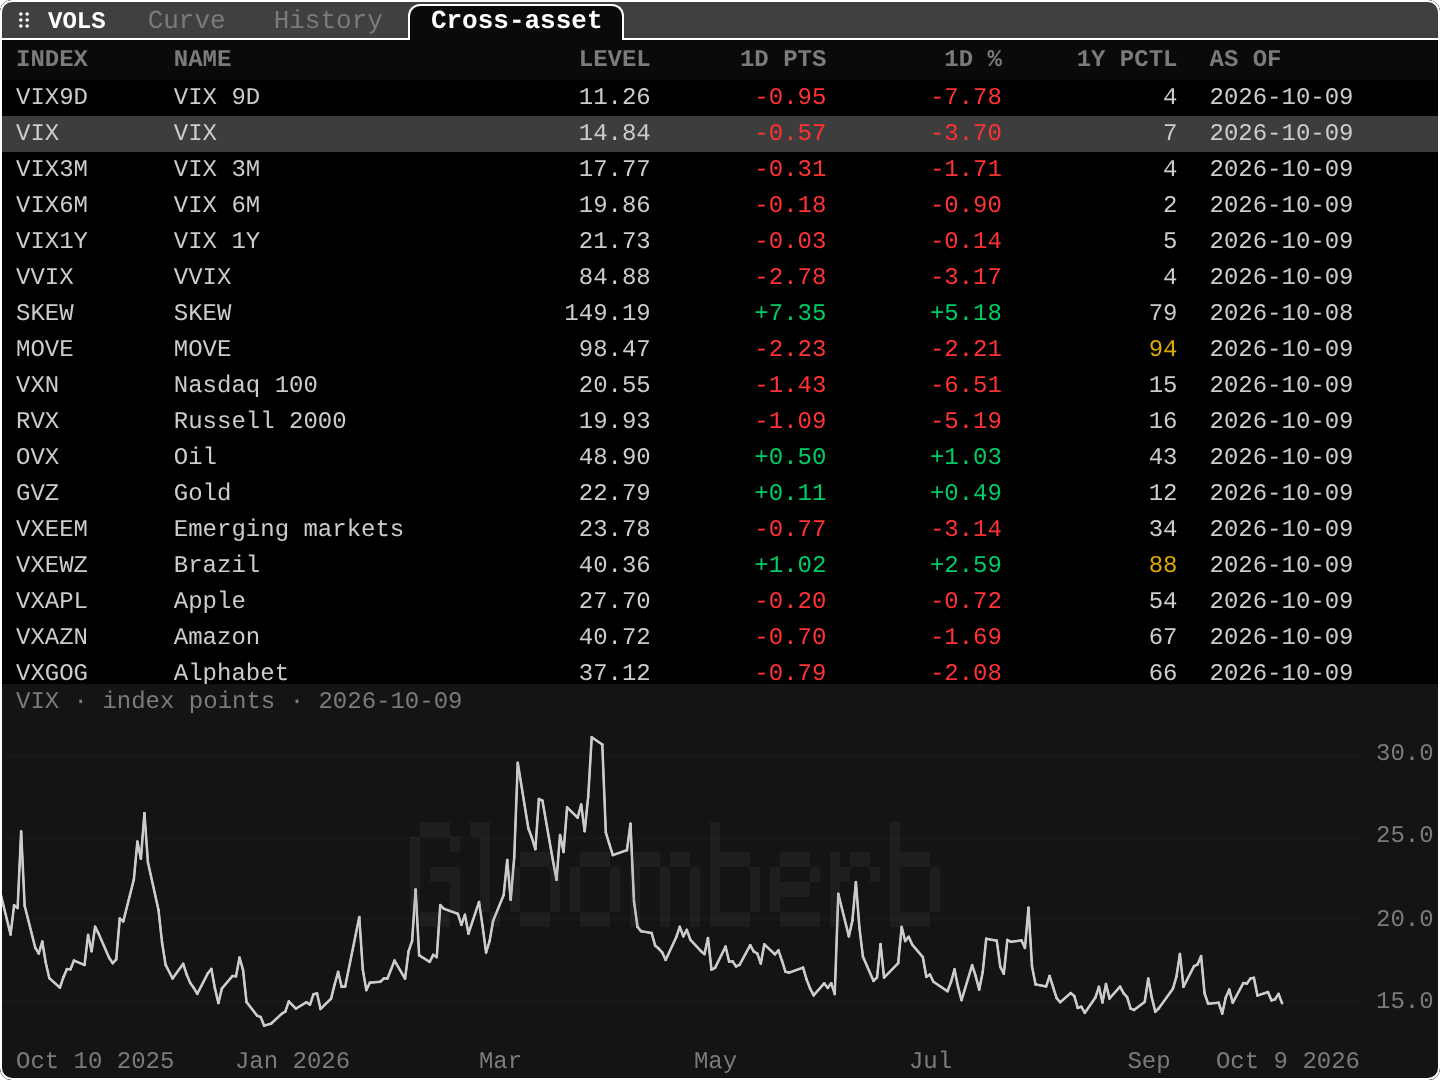
Task: Click the Oil level 48.90
Action: pyautogui.click(x=614, y=457)
